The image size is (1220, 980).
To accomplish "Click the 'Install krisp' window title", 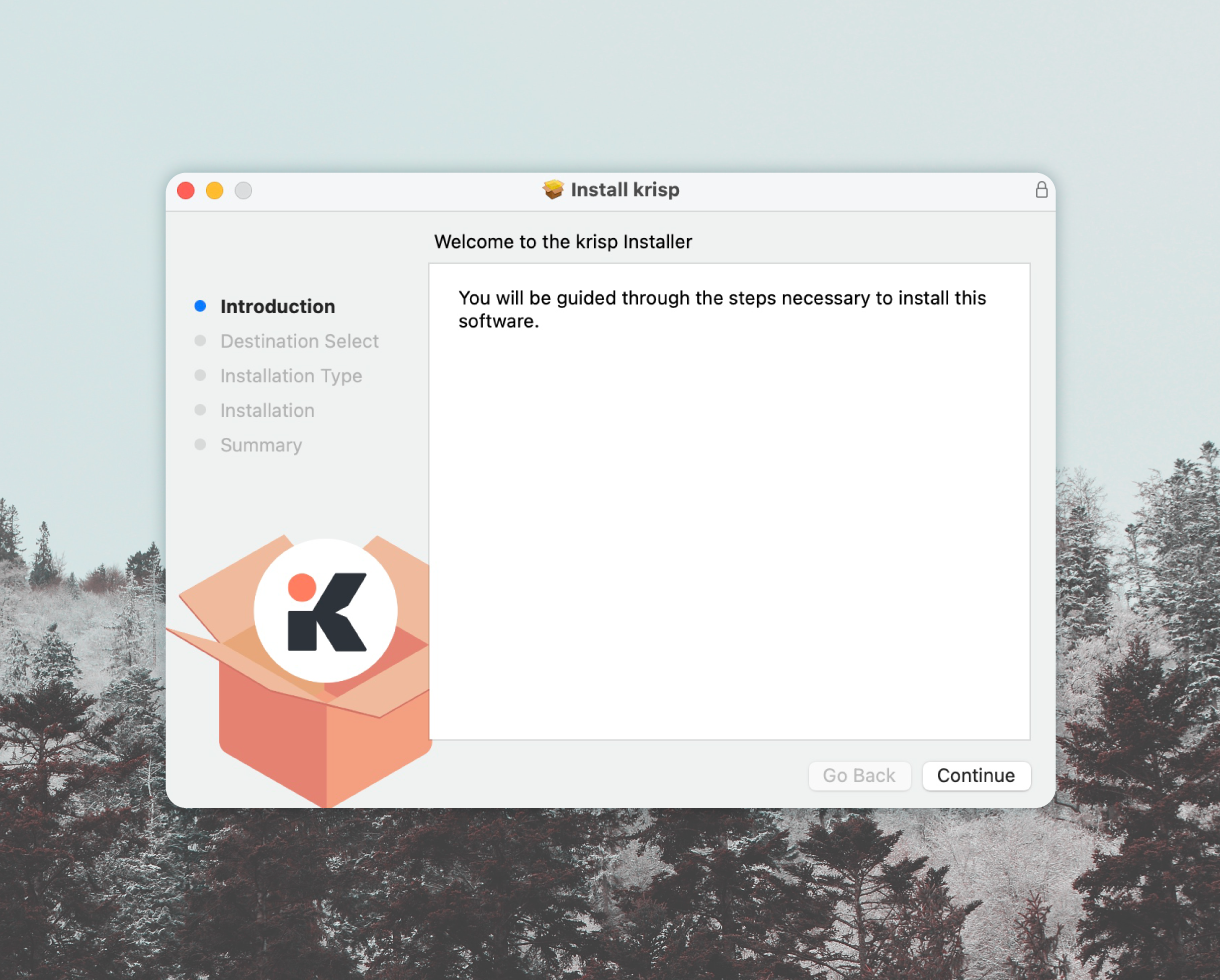I will click(x=625, y=190).
